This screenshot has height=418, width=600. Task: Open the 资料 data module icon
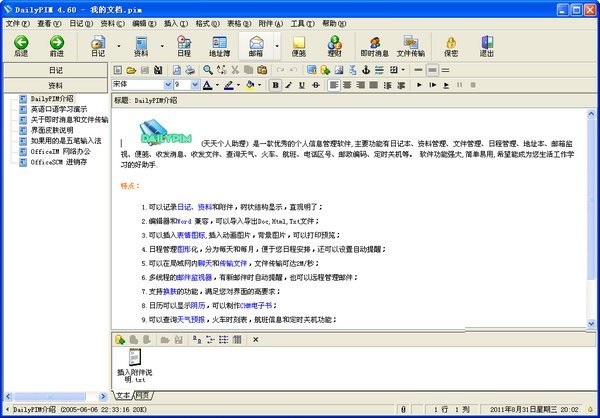tap(141, 46)
